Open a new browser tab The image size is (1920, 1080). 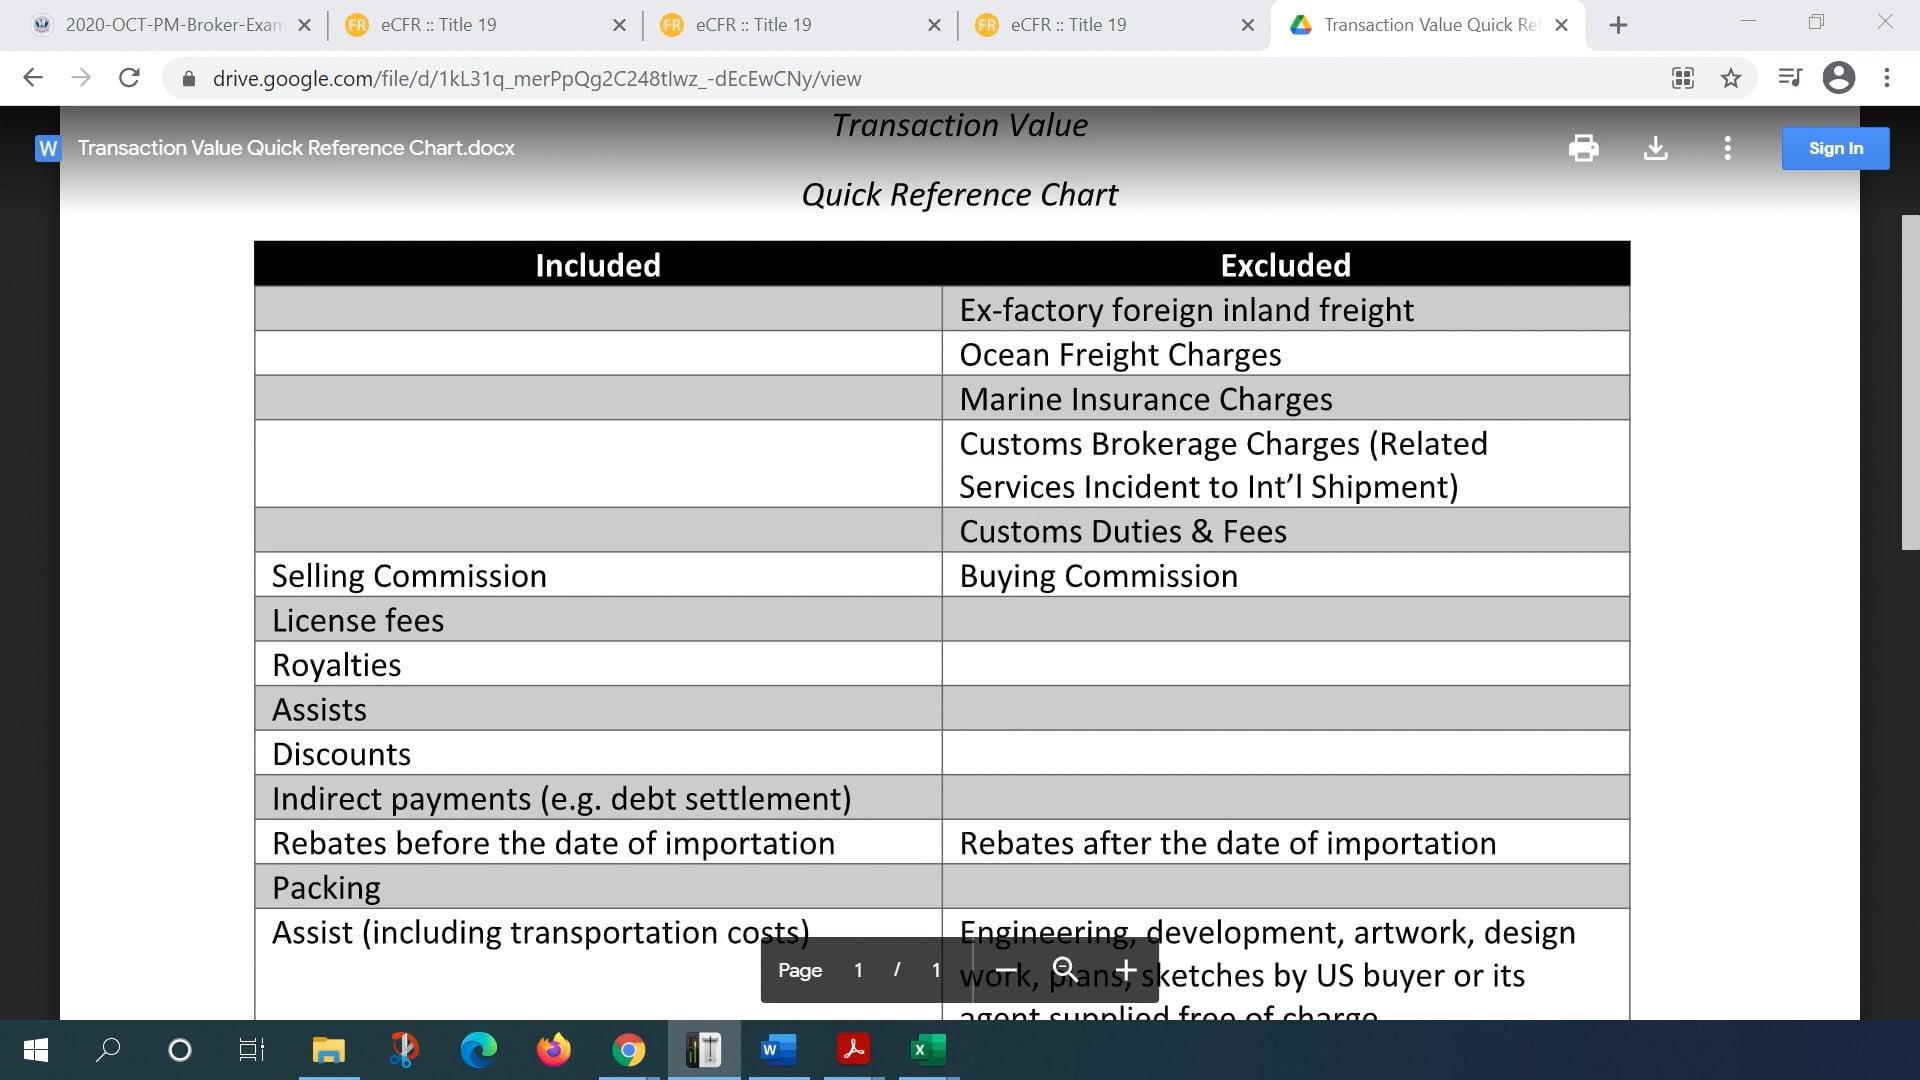pos(1618,24)
